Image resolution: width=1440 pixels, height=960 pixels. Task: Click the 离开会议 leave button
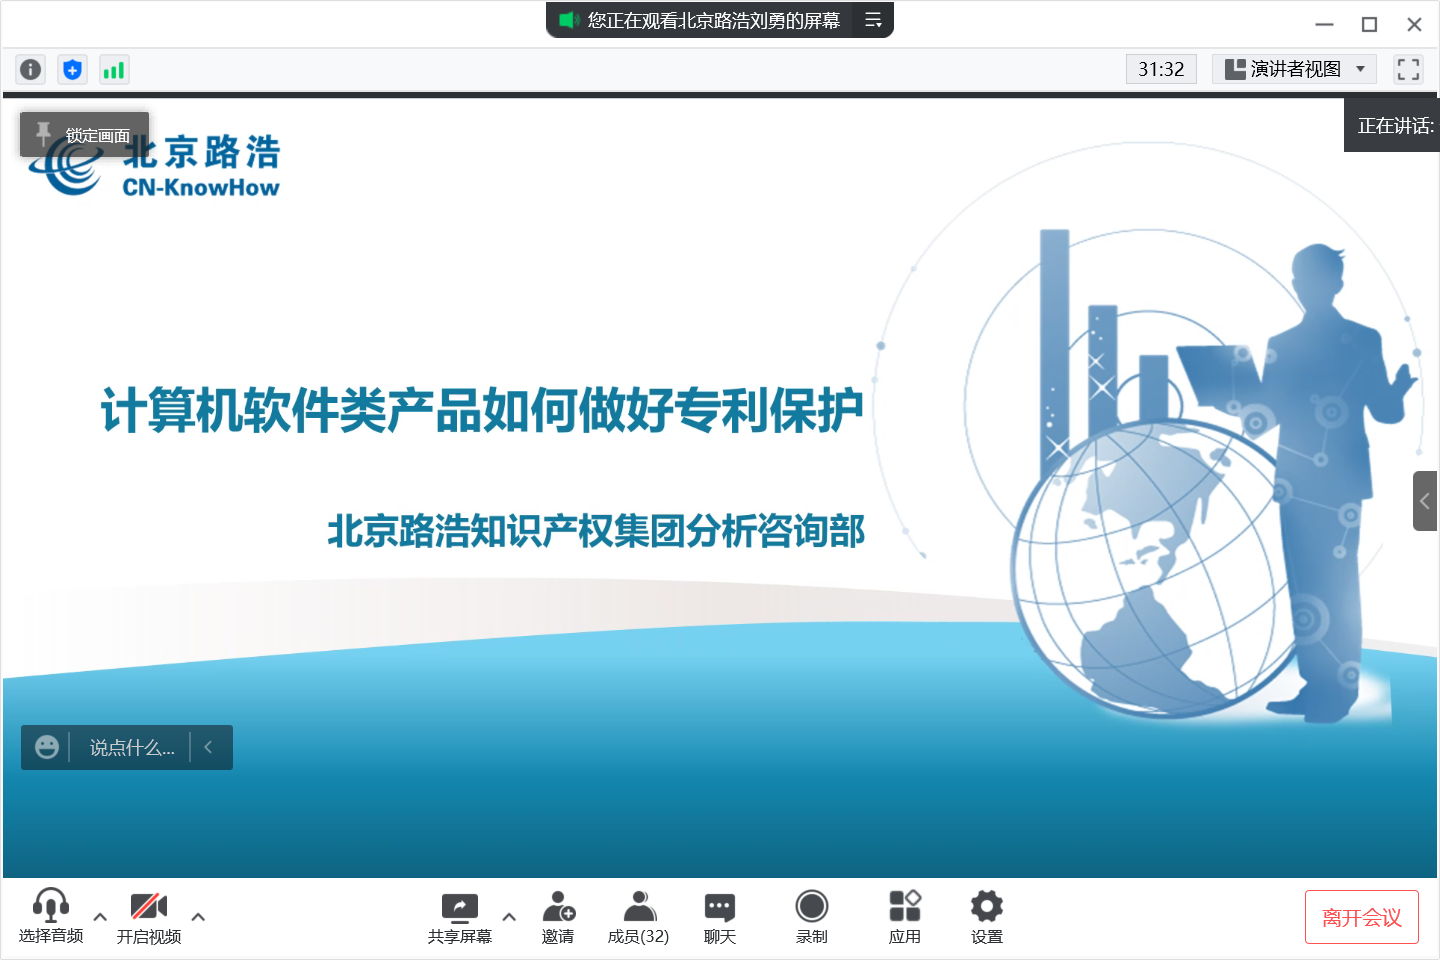[x=1362, y=917]
